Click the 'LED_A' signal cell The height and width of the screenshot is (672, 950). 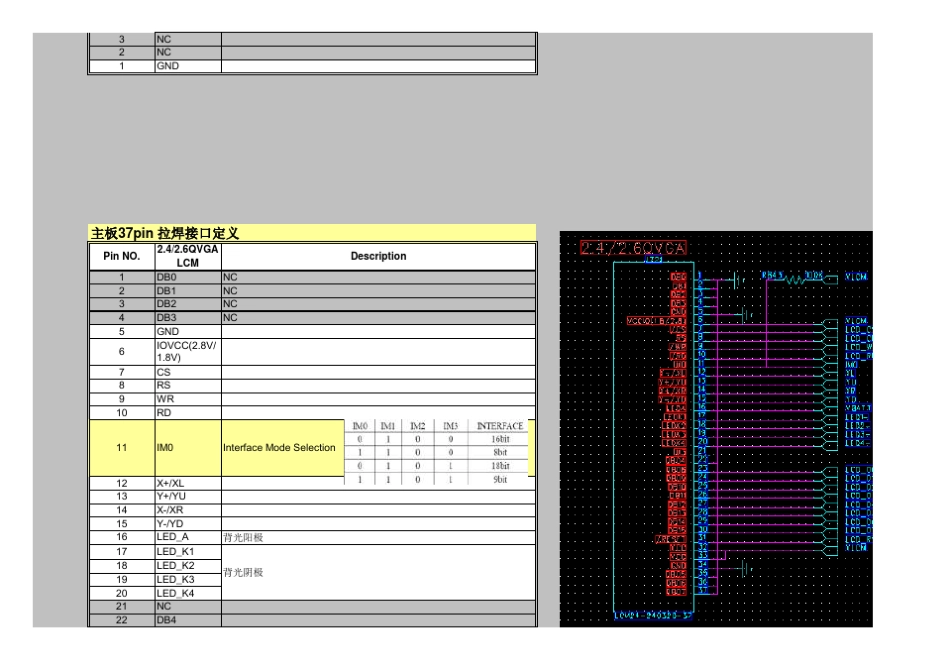188,537
